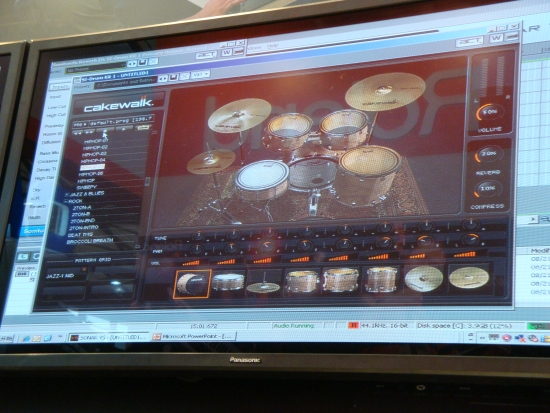This screenshot has height=413, width=550.
Task: Click the fast-forward pattern button
Action: (x=90, y=132)
